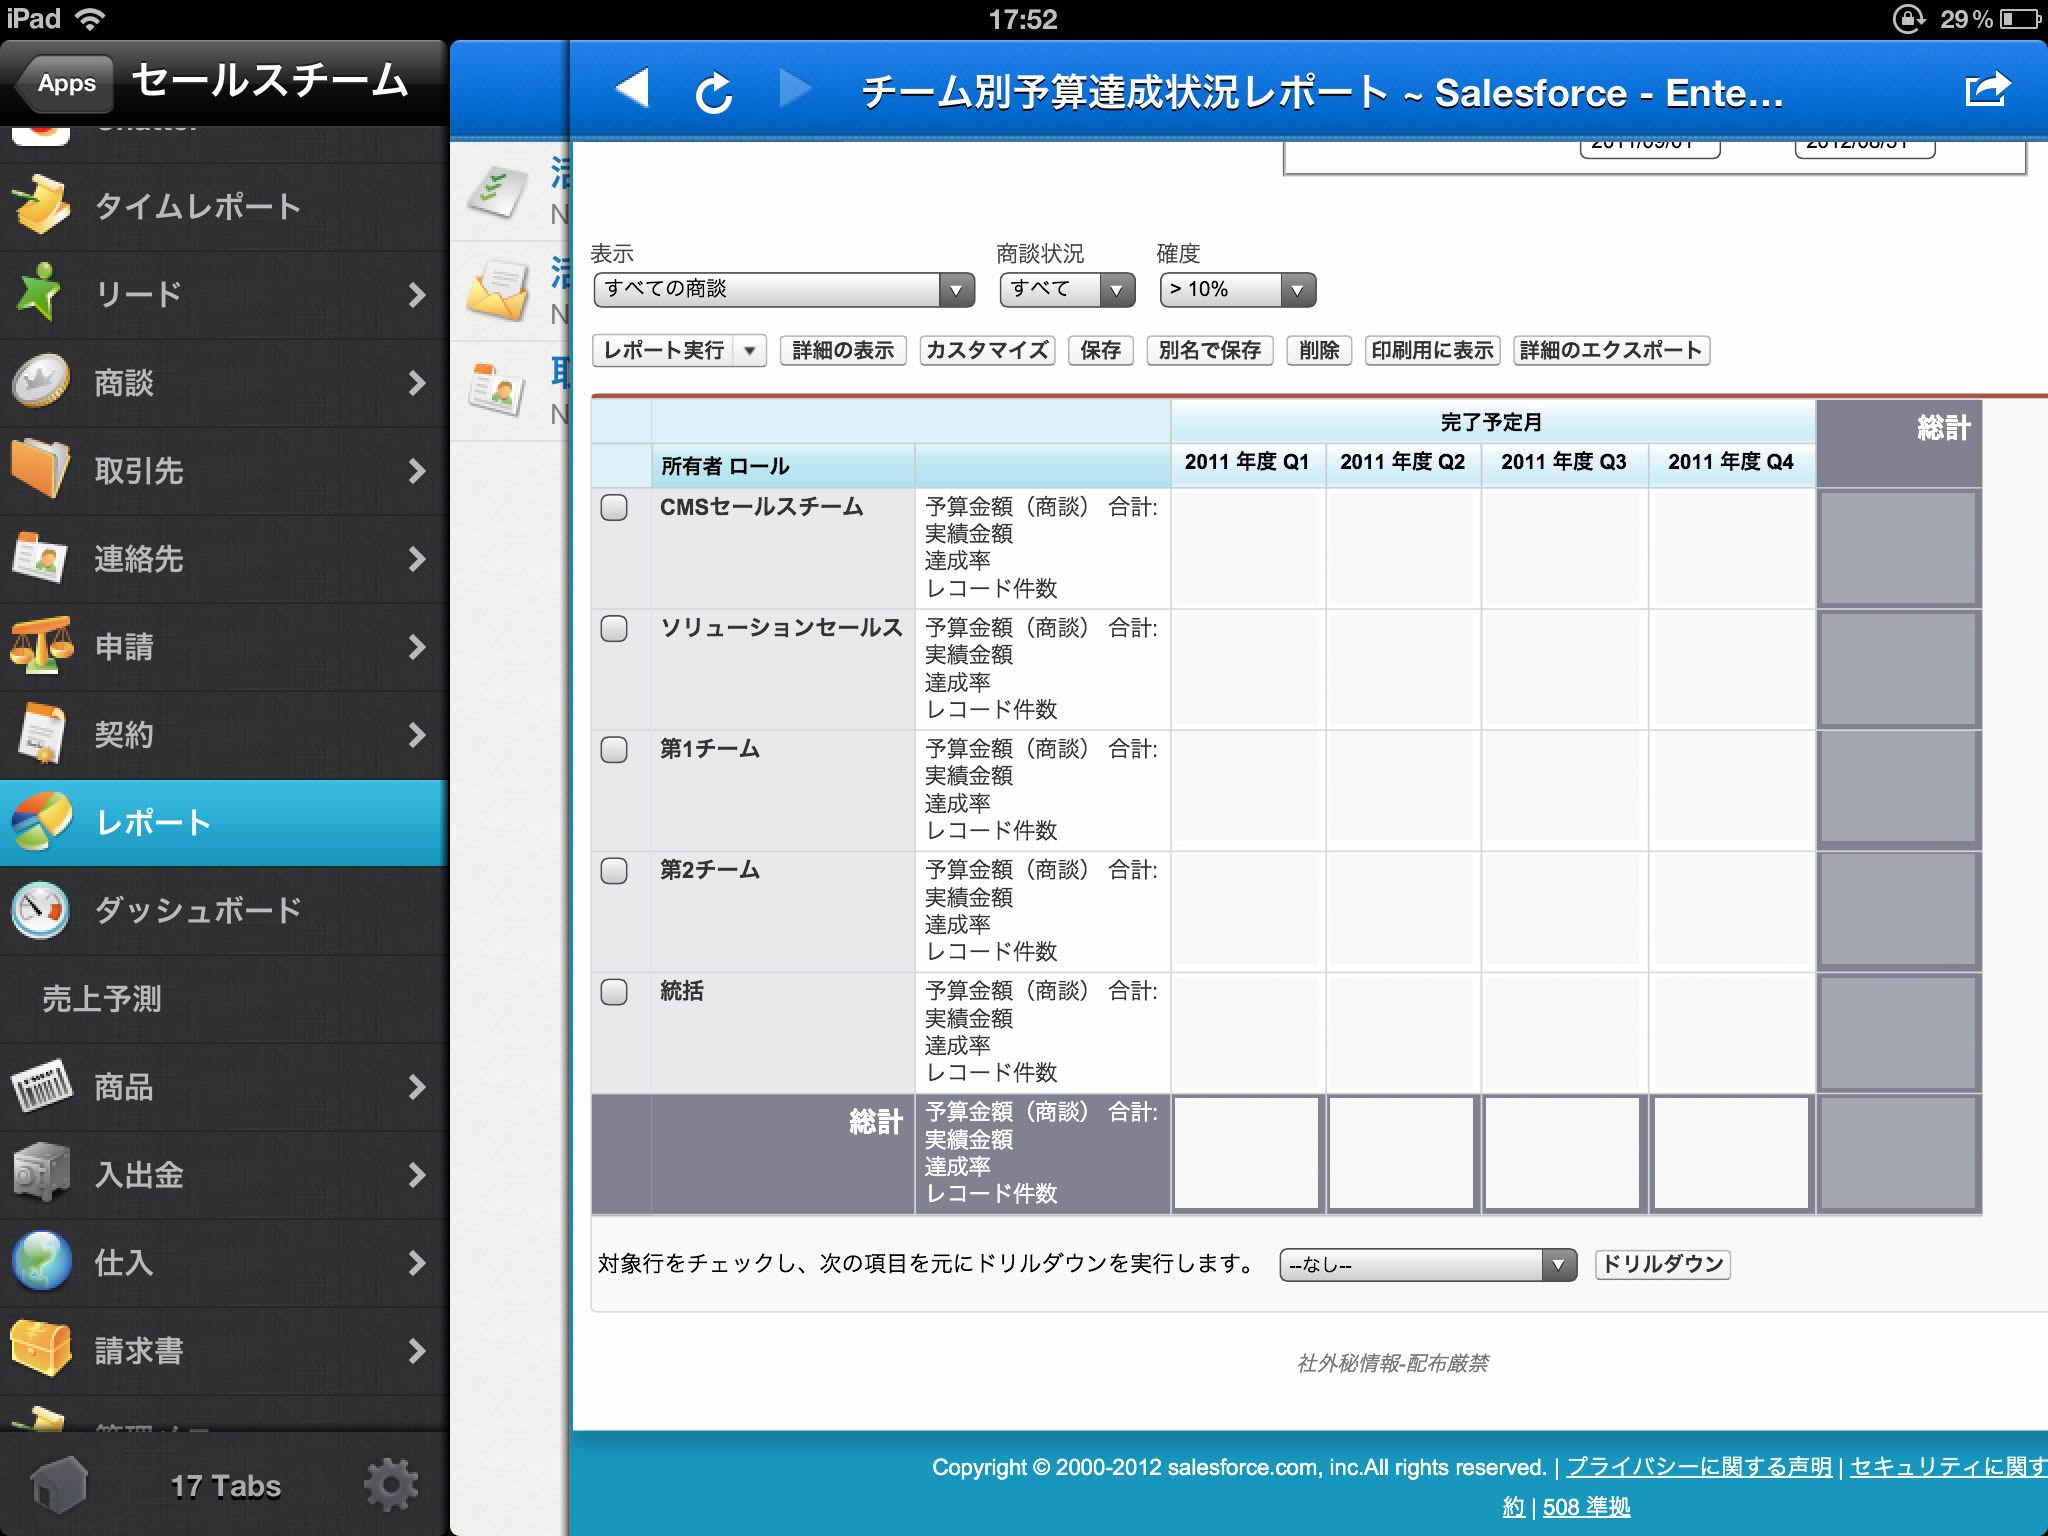Reload the report page
Screen dimensions: 2048x1536
pos(713,92)
